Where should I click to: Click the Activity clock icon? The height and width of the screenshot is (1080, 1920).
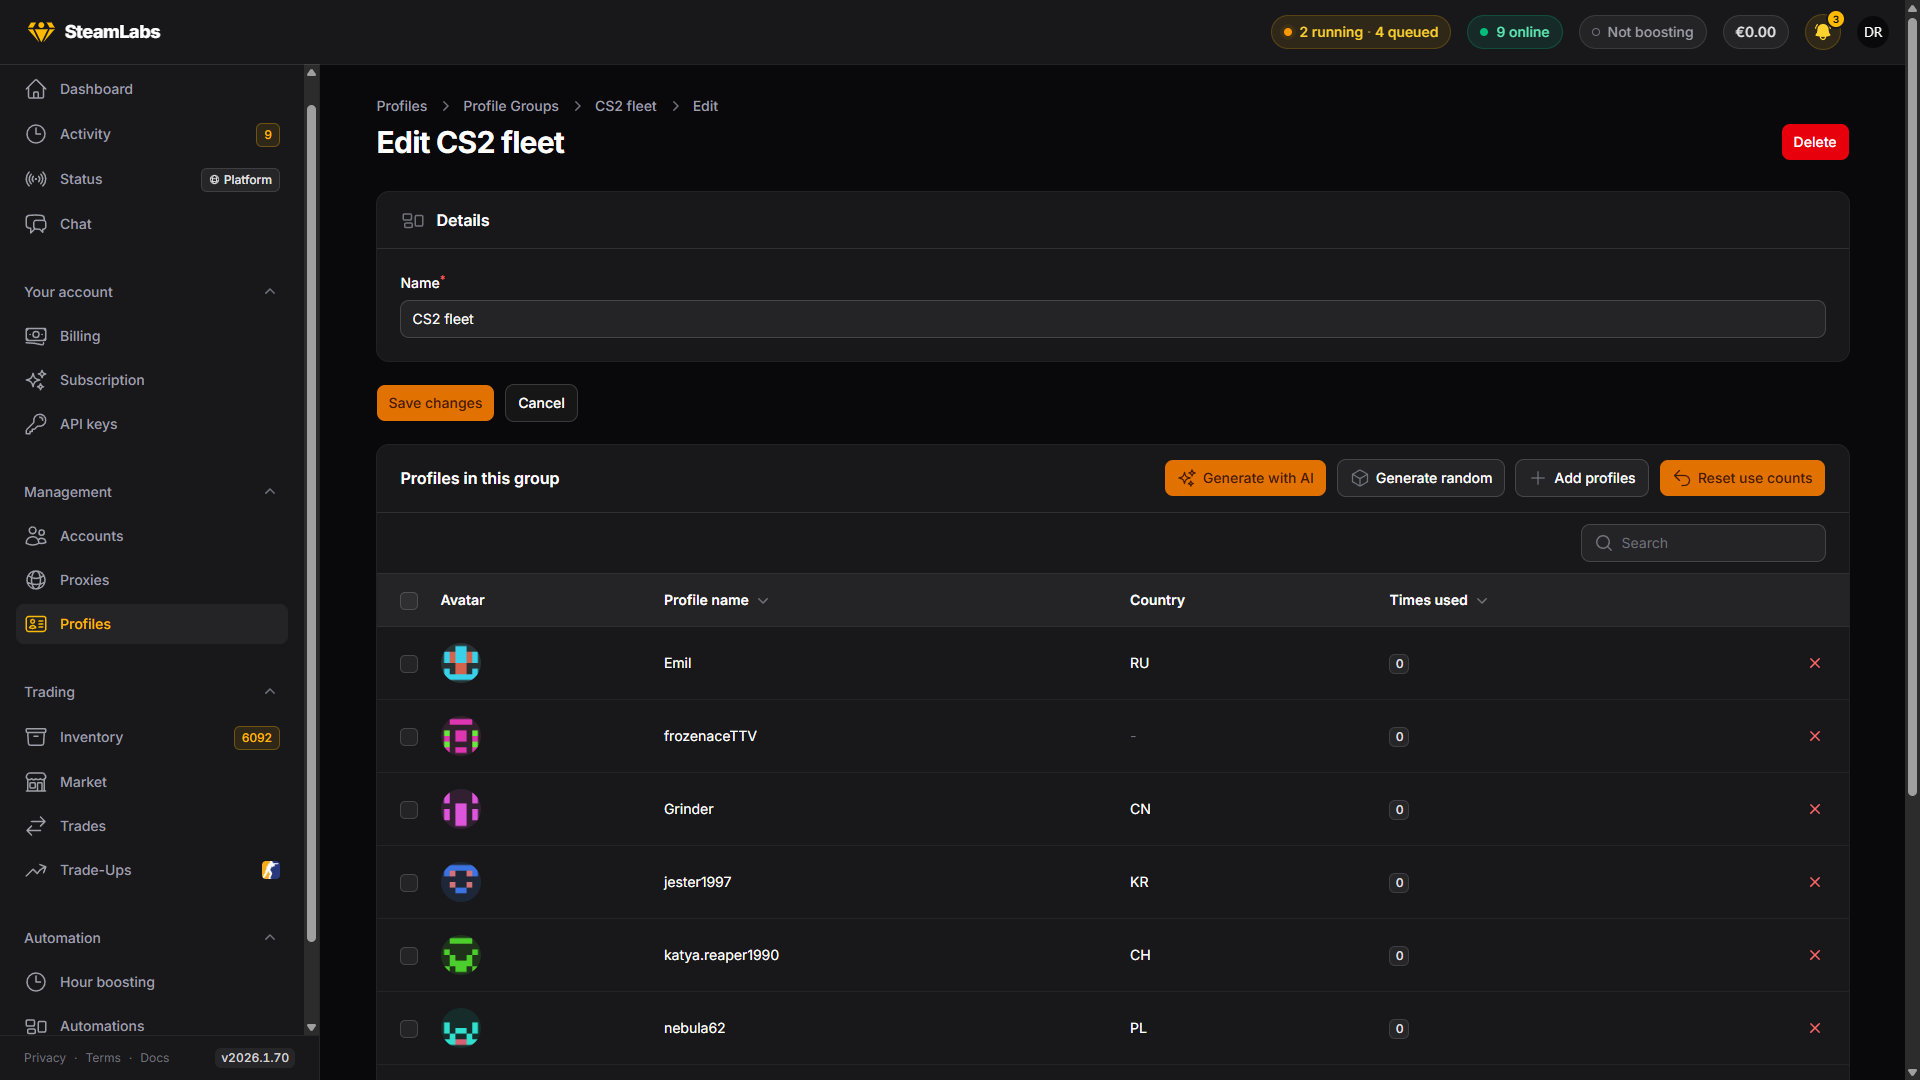pos(36,134)
